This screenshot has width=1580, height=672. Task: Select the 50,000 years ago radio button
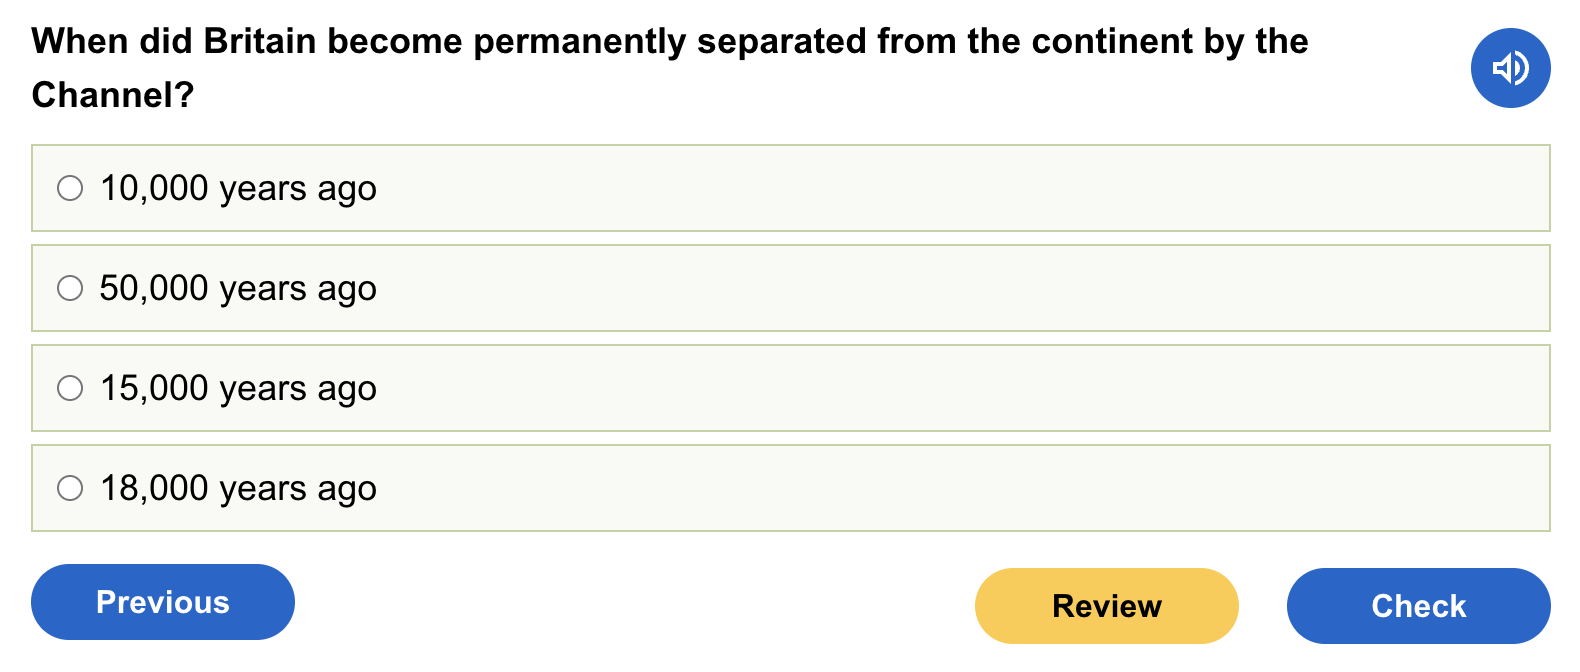[x=70, y=288]
